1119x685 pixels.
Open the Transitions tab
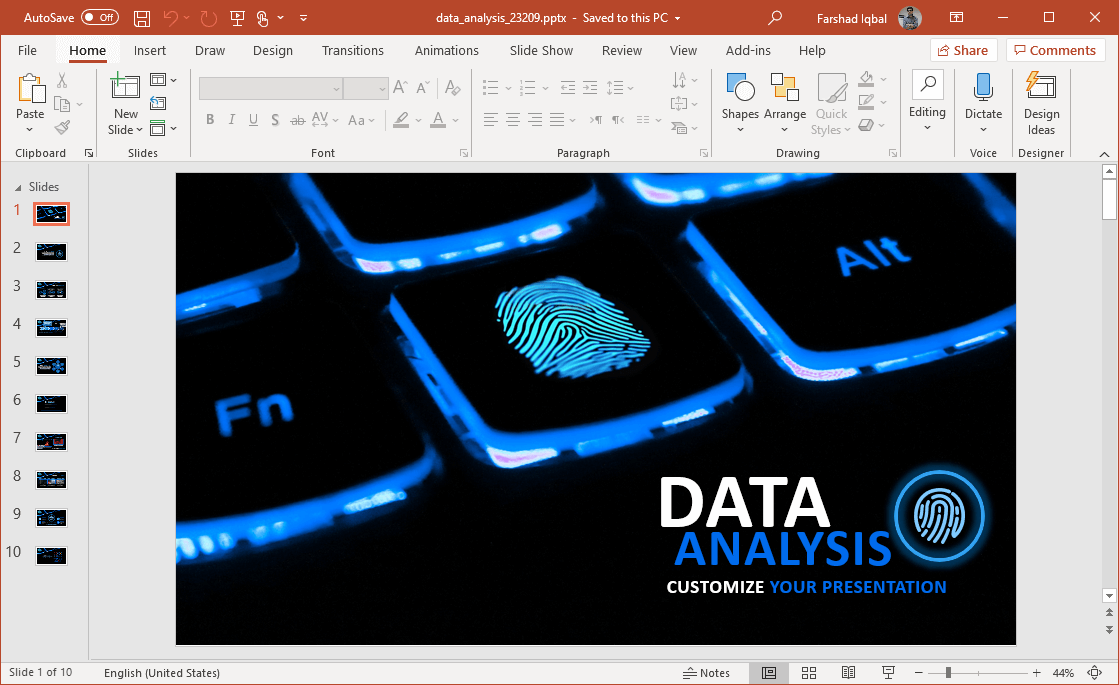352,50
